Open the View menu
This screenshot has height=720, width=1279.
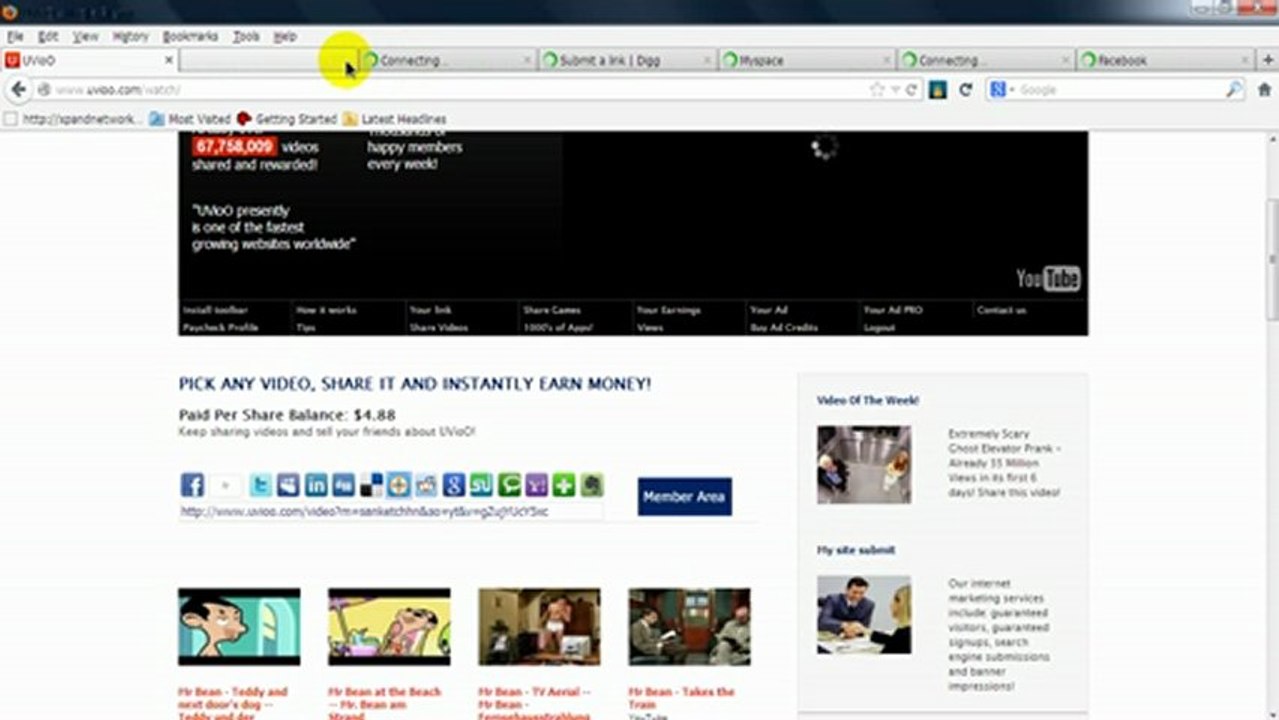[x=85, y=36]
